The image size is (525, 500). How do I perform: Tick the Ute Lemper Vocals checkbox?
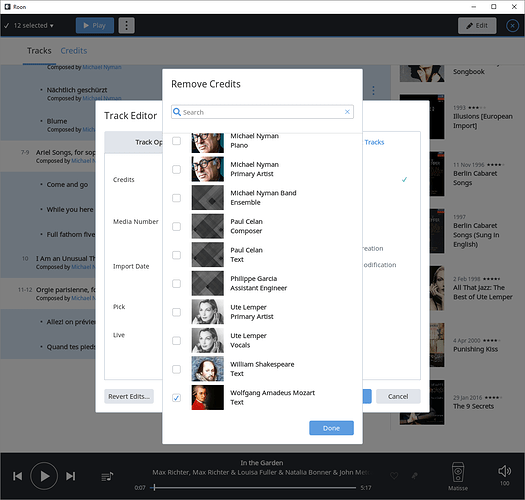(x=176, y=341)
